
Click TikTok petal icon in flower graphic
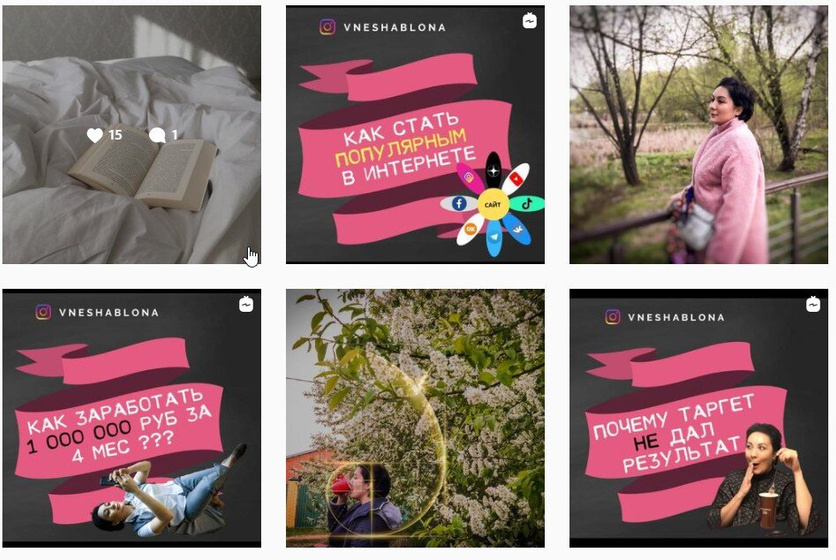click(527, 203)
